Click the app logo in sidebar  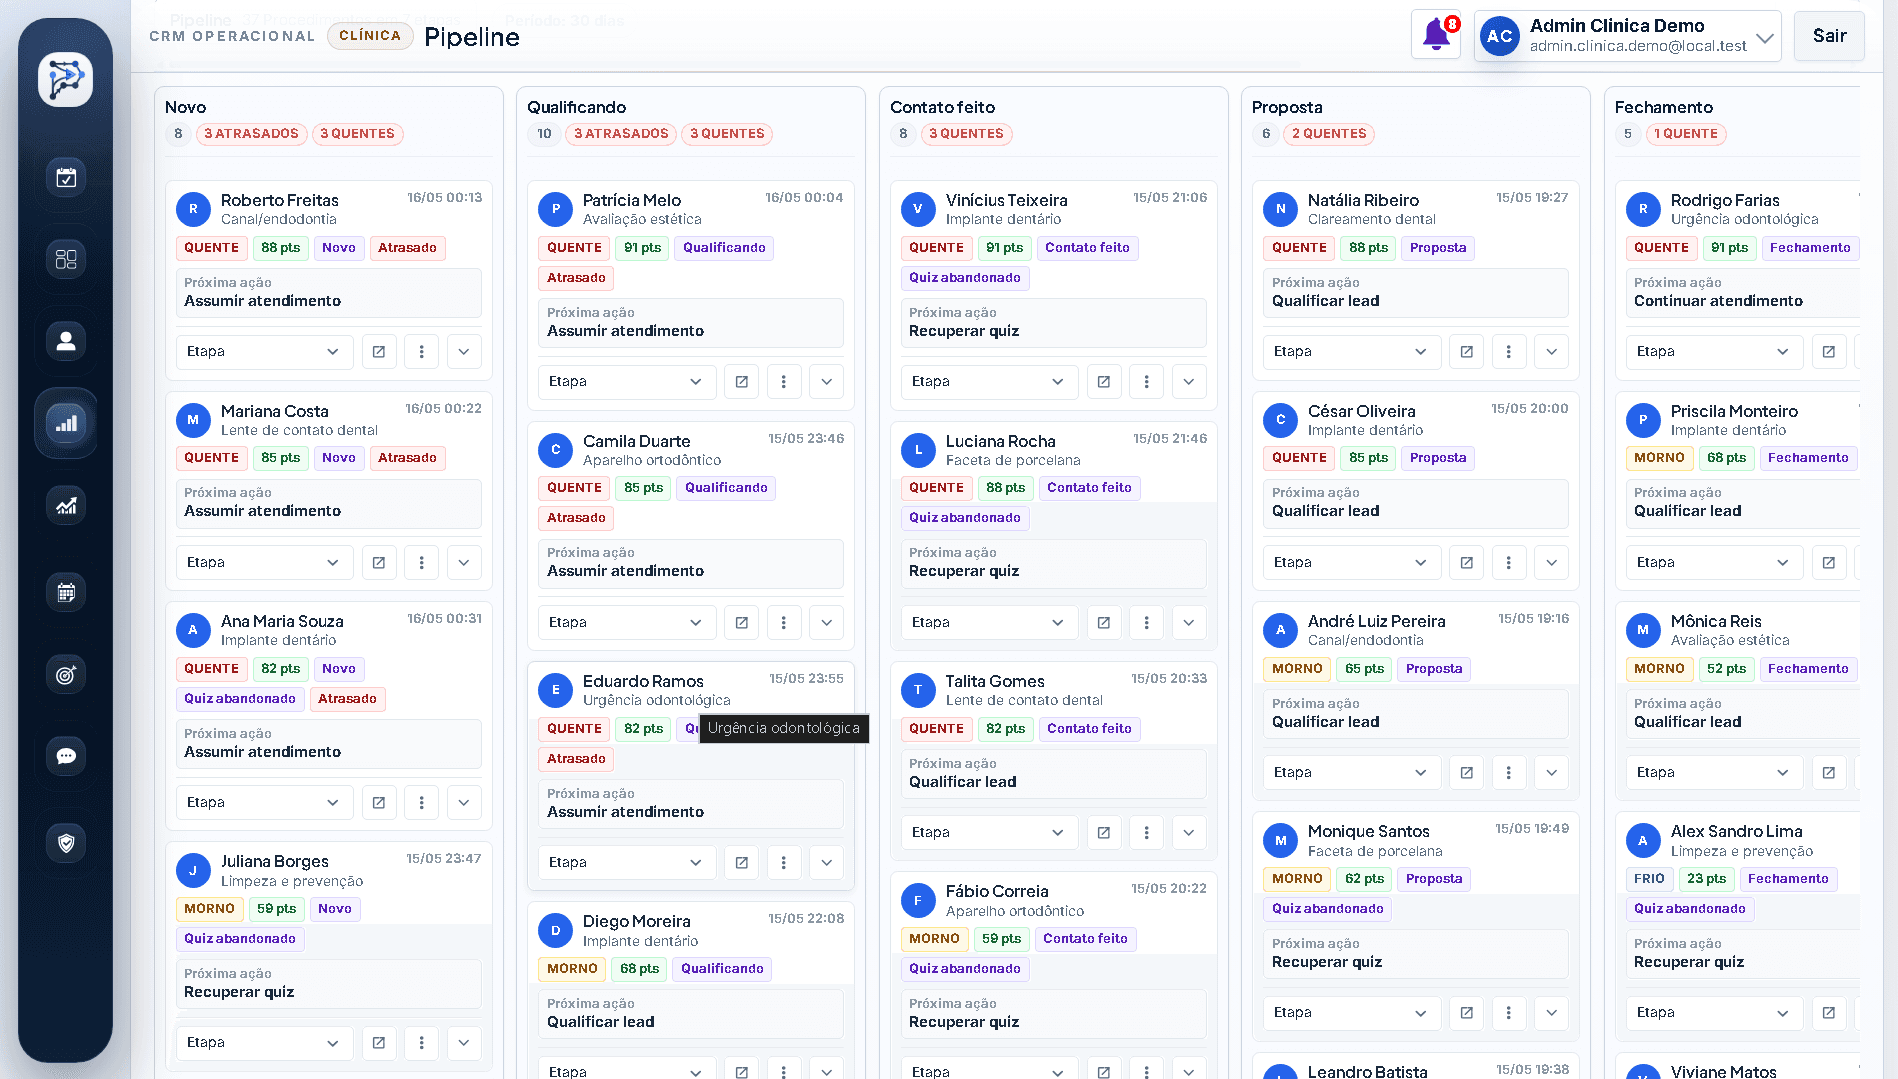[x=66, y=79]
